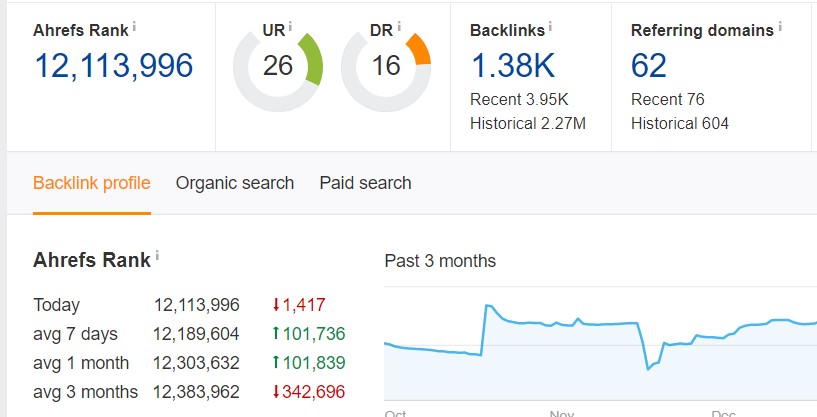Open the 62 referring domains count

[x=649, y=66]
